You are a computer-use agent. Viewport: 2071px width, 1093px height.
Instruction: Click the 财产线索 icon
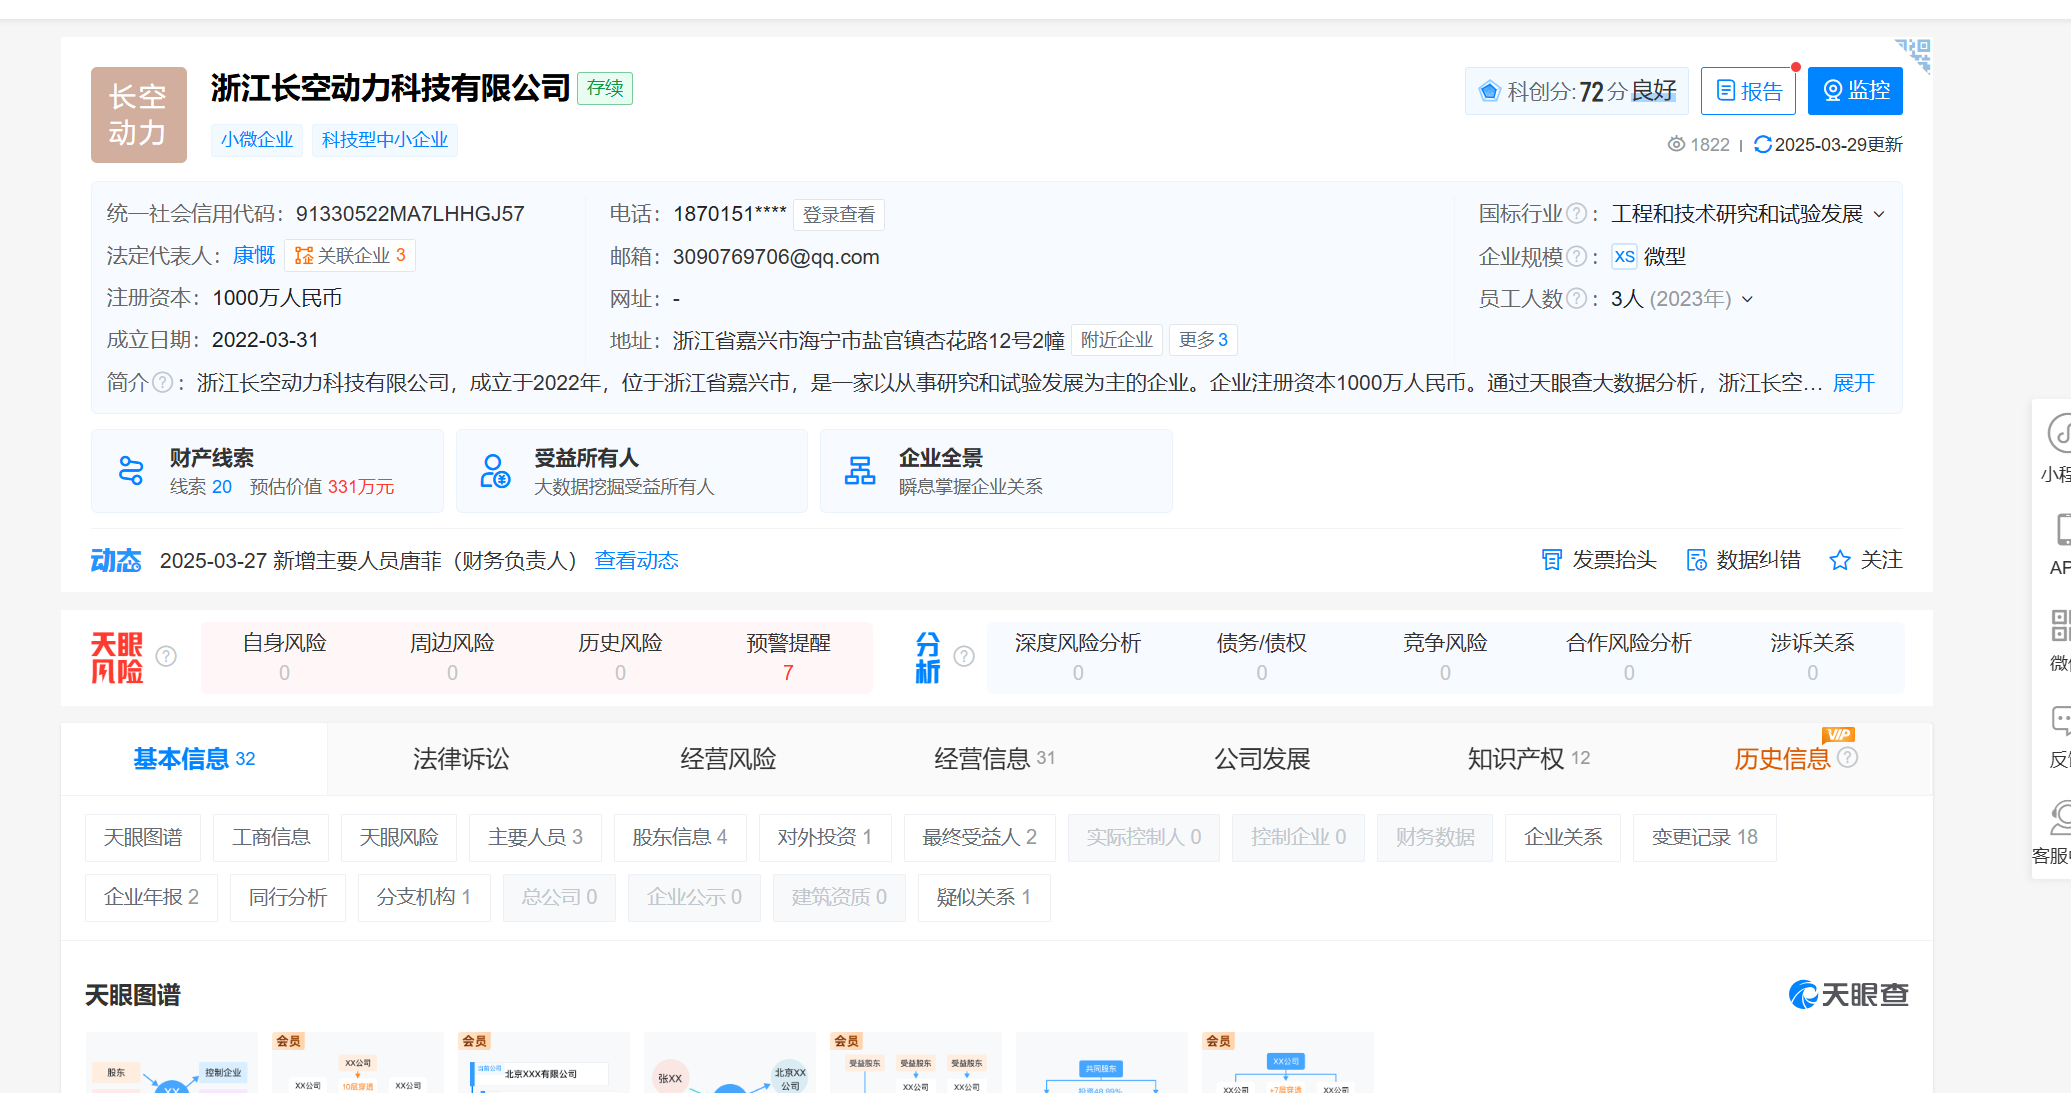point(131,471)
